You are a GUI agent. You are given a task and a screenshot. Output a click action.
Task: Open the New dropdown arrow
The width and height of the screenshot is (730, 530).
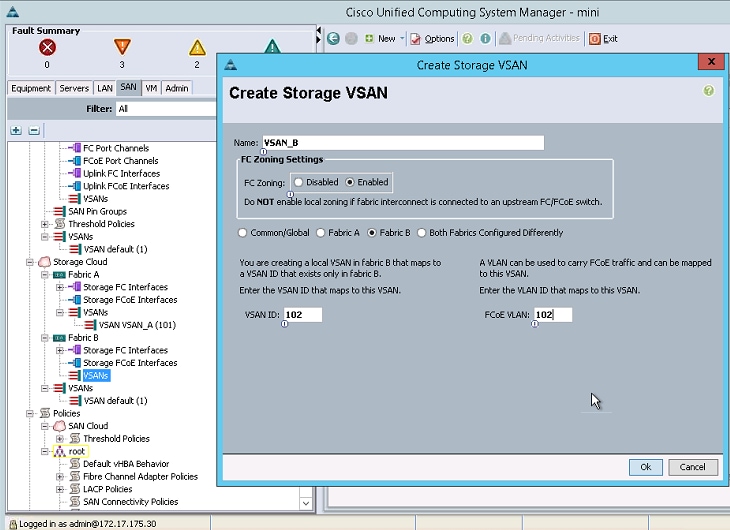click(402, 38)
